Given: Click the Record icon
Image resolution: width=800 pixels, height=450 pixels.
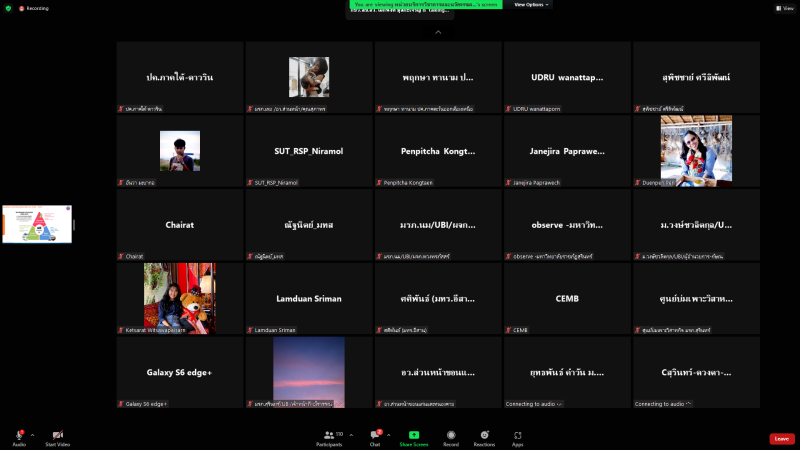Looking at the screenshot, I should click(x=451, y=435).
